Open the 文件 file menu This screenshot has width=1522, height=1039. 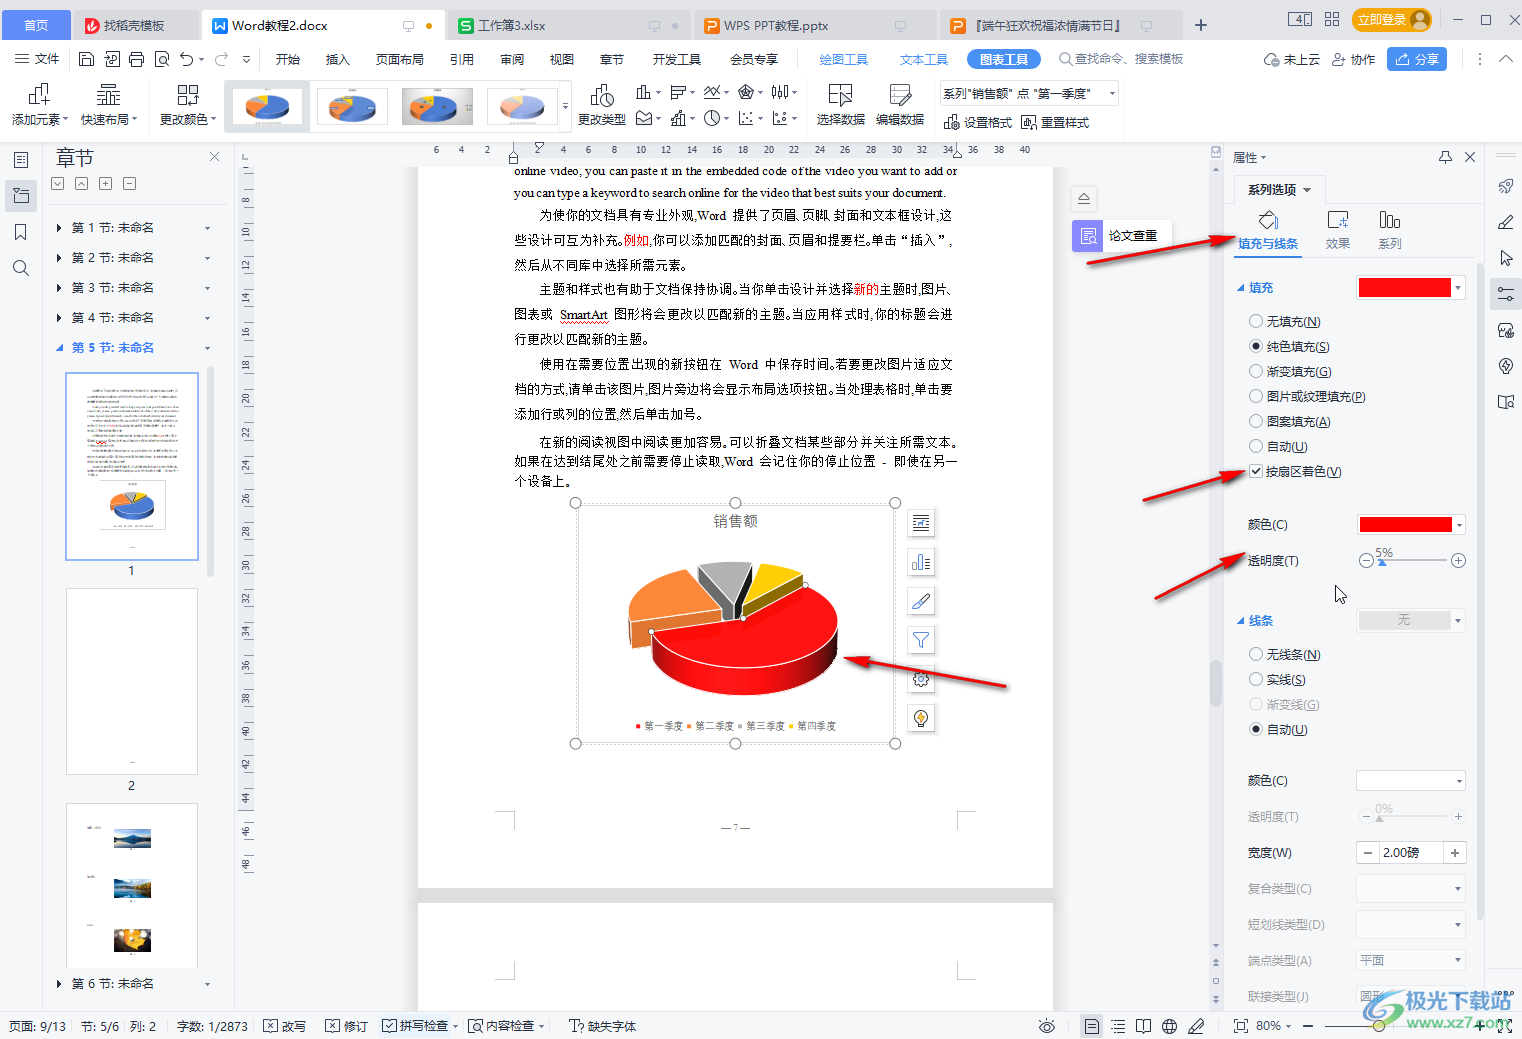click(37, 59)
